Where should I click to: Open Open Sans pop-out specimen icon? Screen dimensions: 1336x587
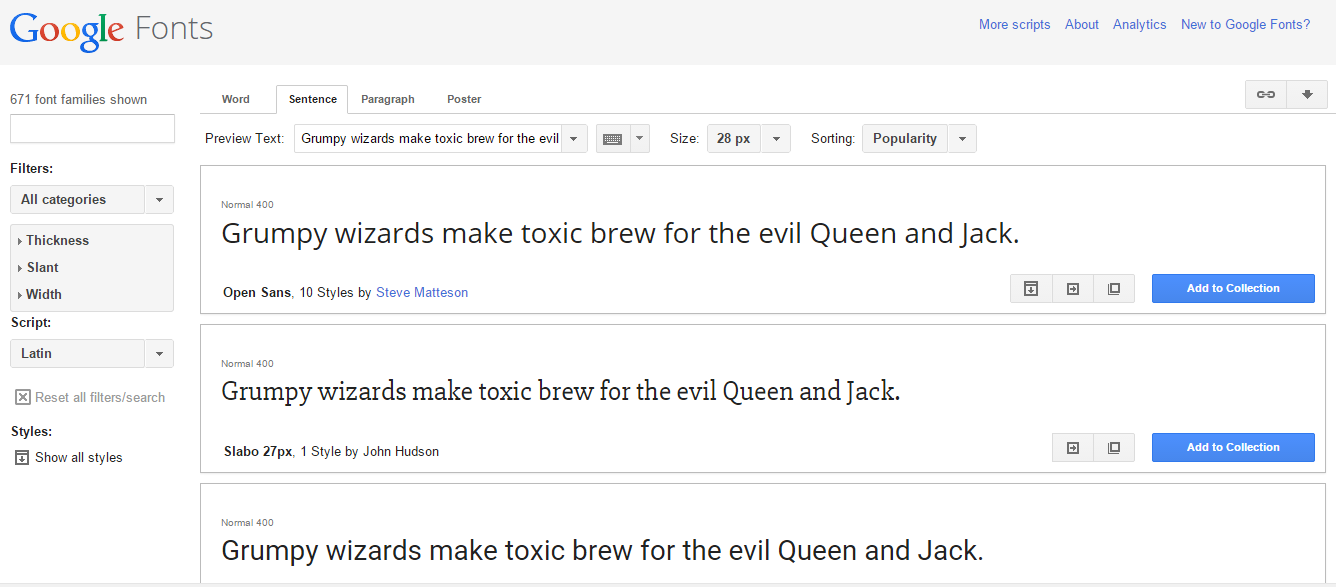pos(1114,288)
